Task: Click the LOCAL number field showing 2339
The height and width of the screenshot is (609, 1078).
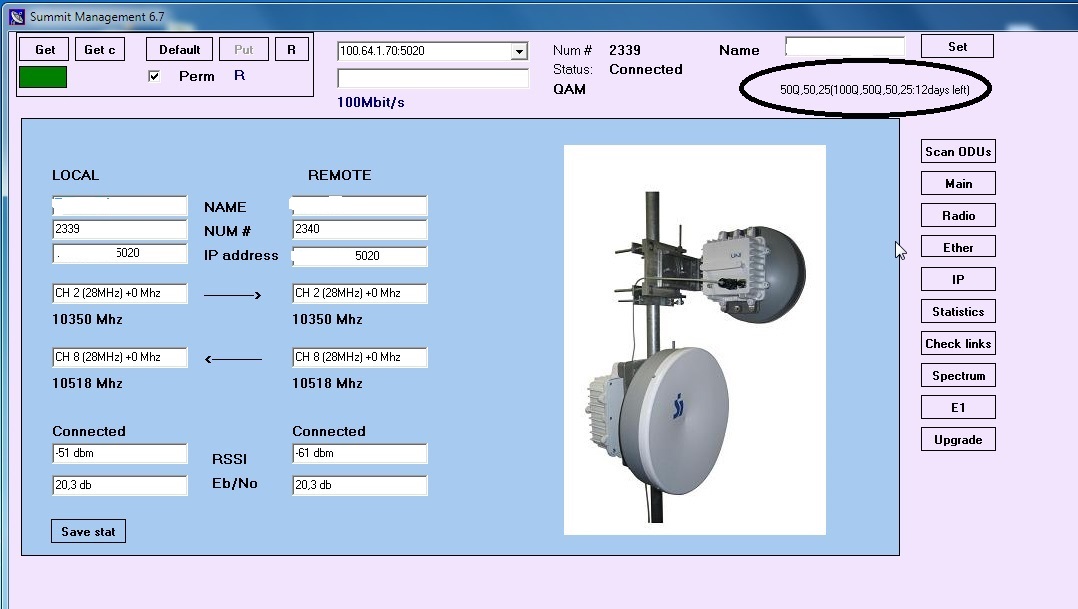Action: pyautogui.click(x=120, y=230)
